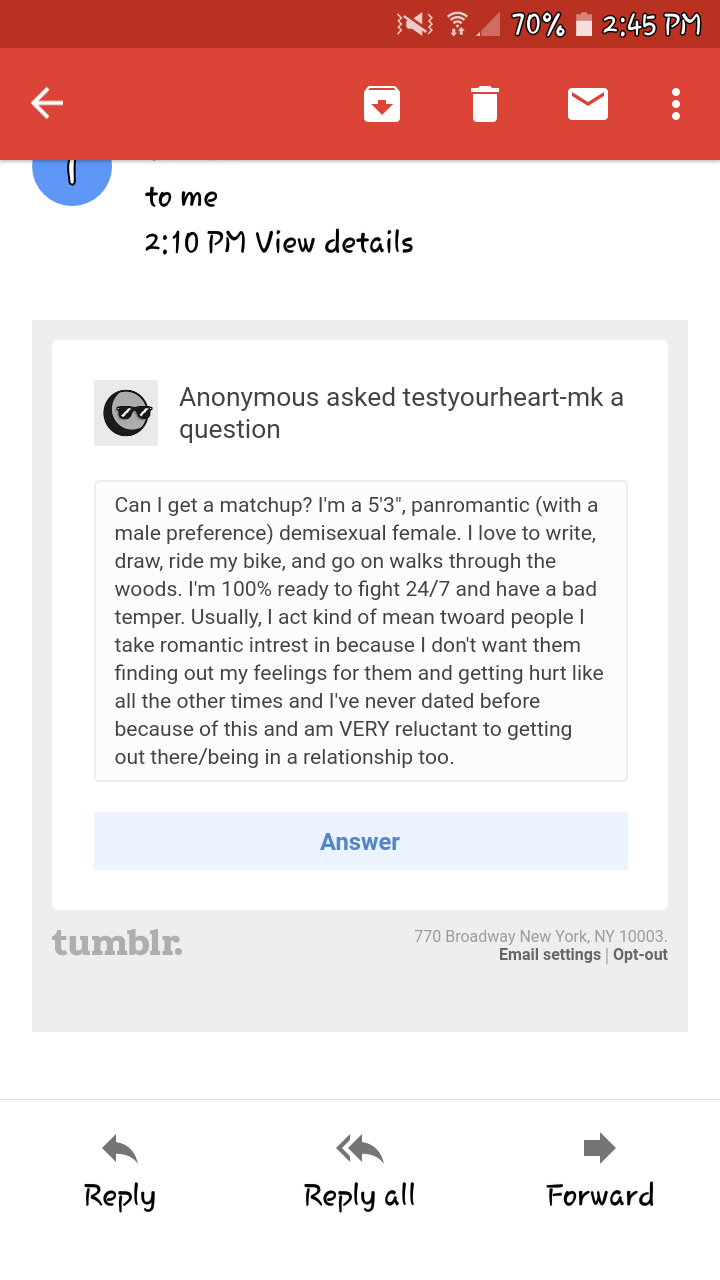Click the anonymous question text box
720x1280 pixels.
360,630
